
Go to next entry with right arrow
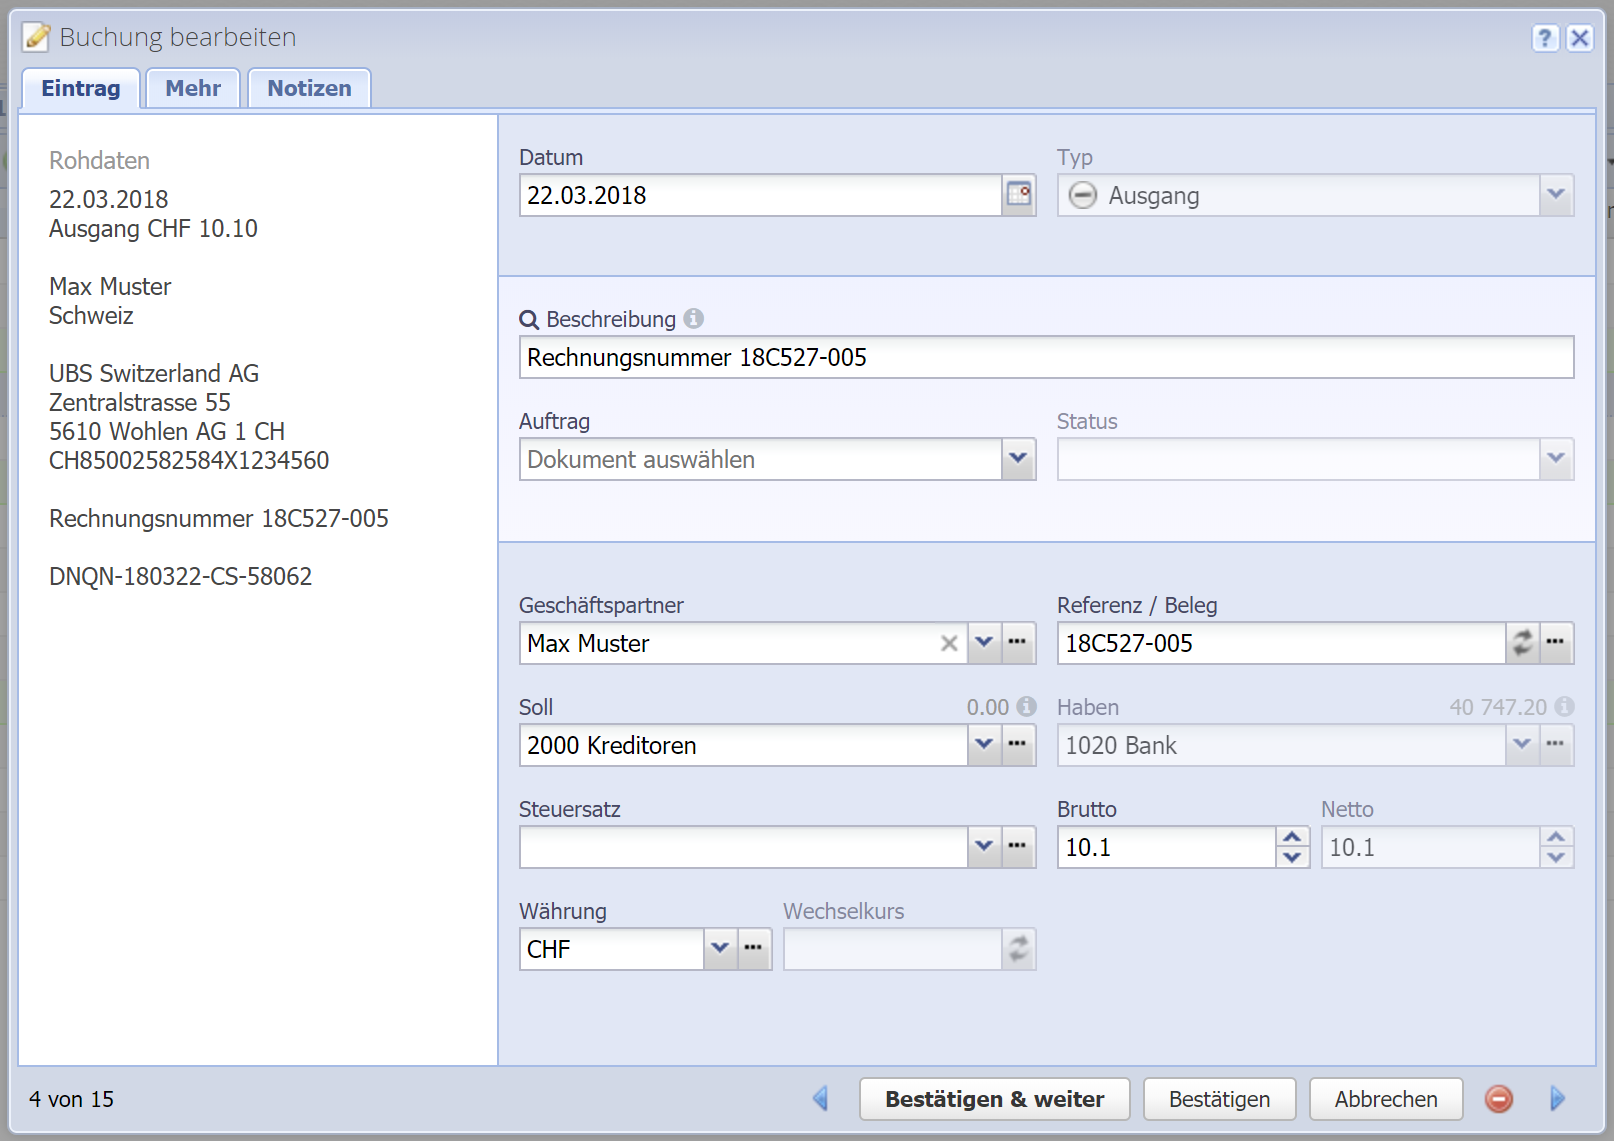[x=1557, y=1099]
